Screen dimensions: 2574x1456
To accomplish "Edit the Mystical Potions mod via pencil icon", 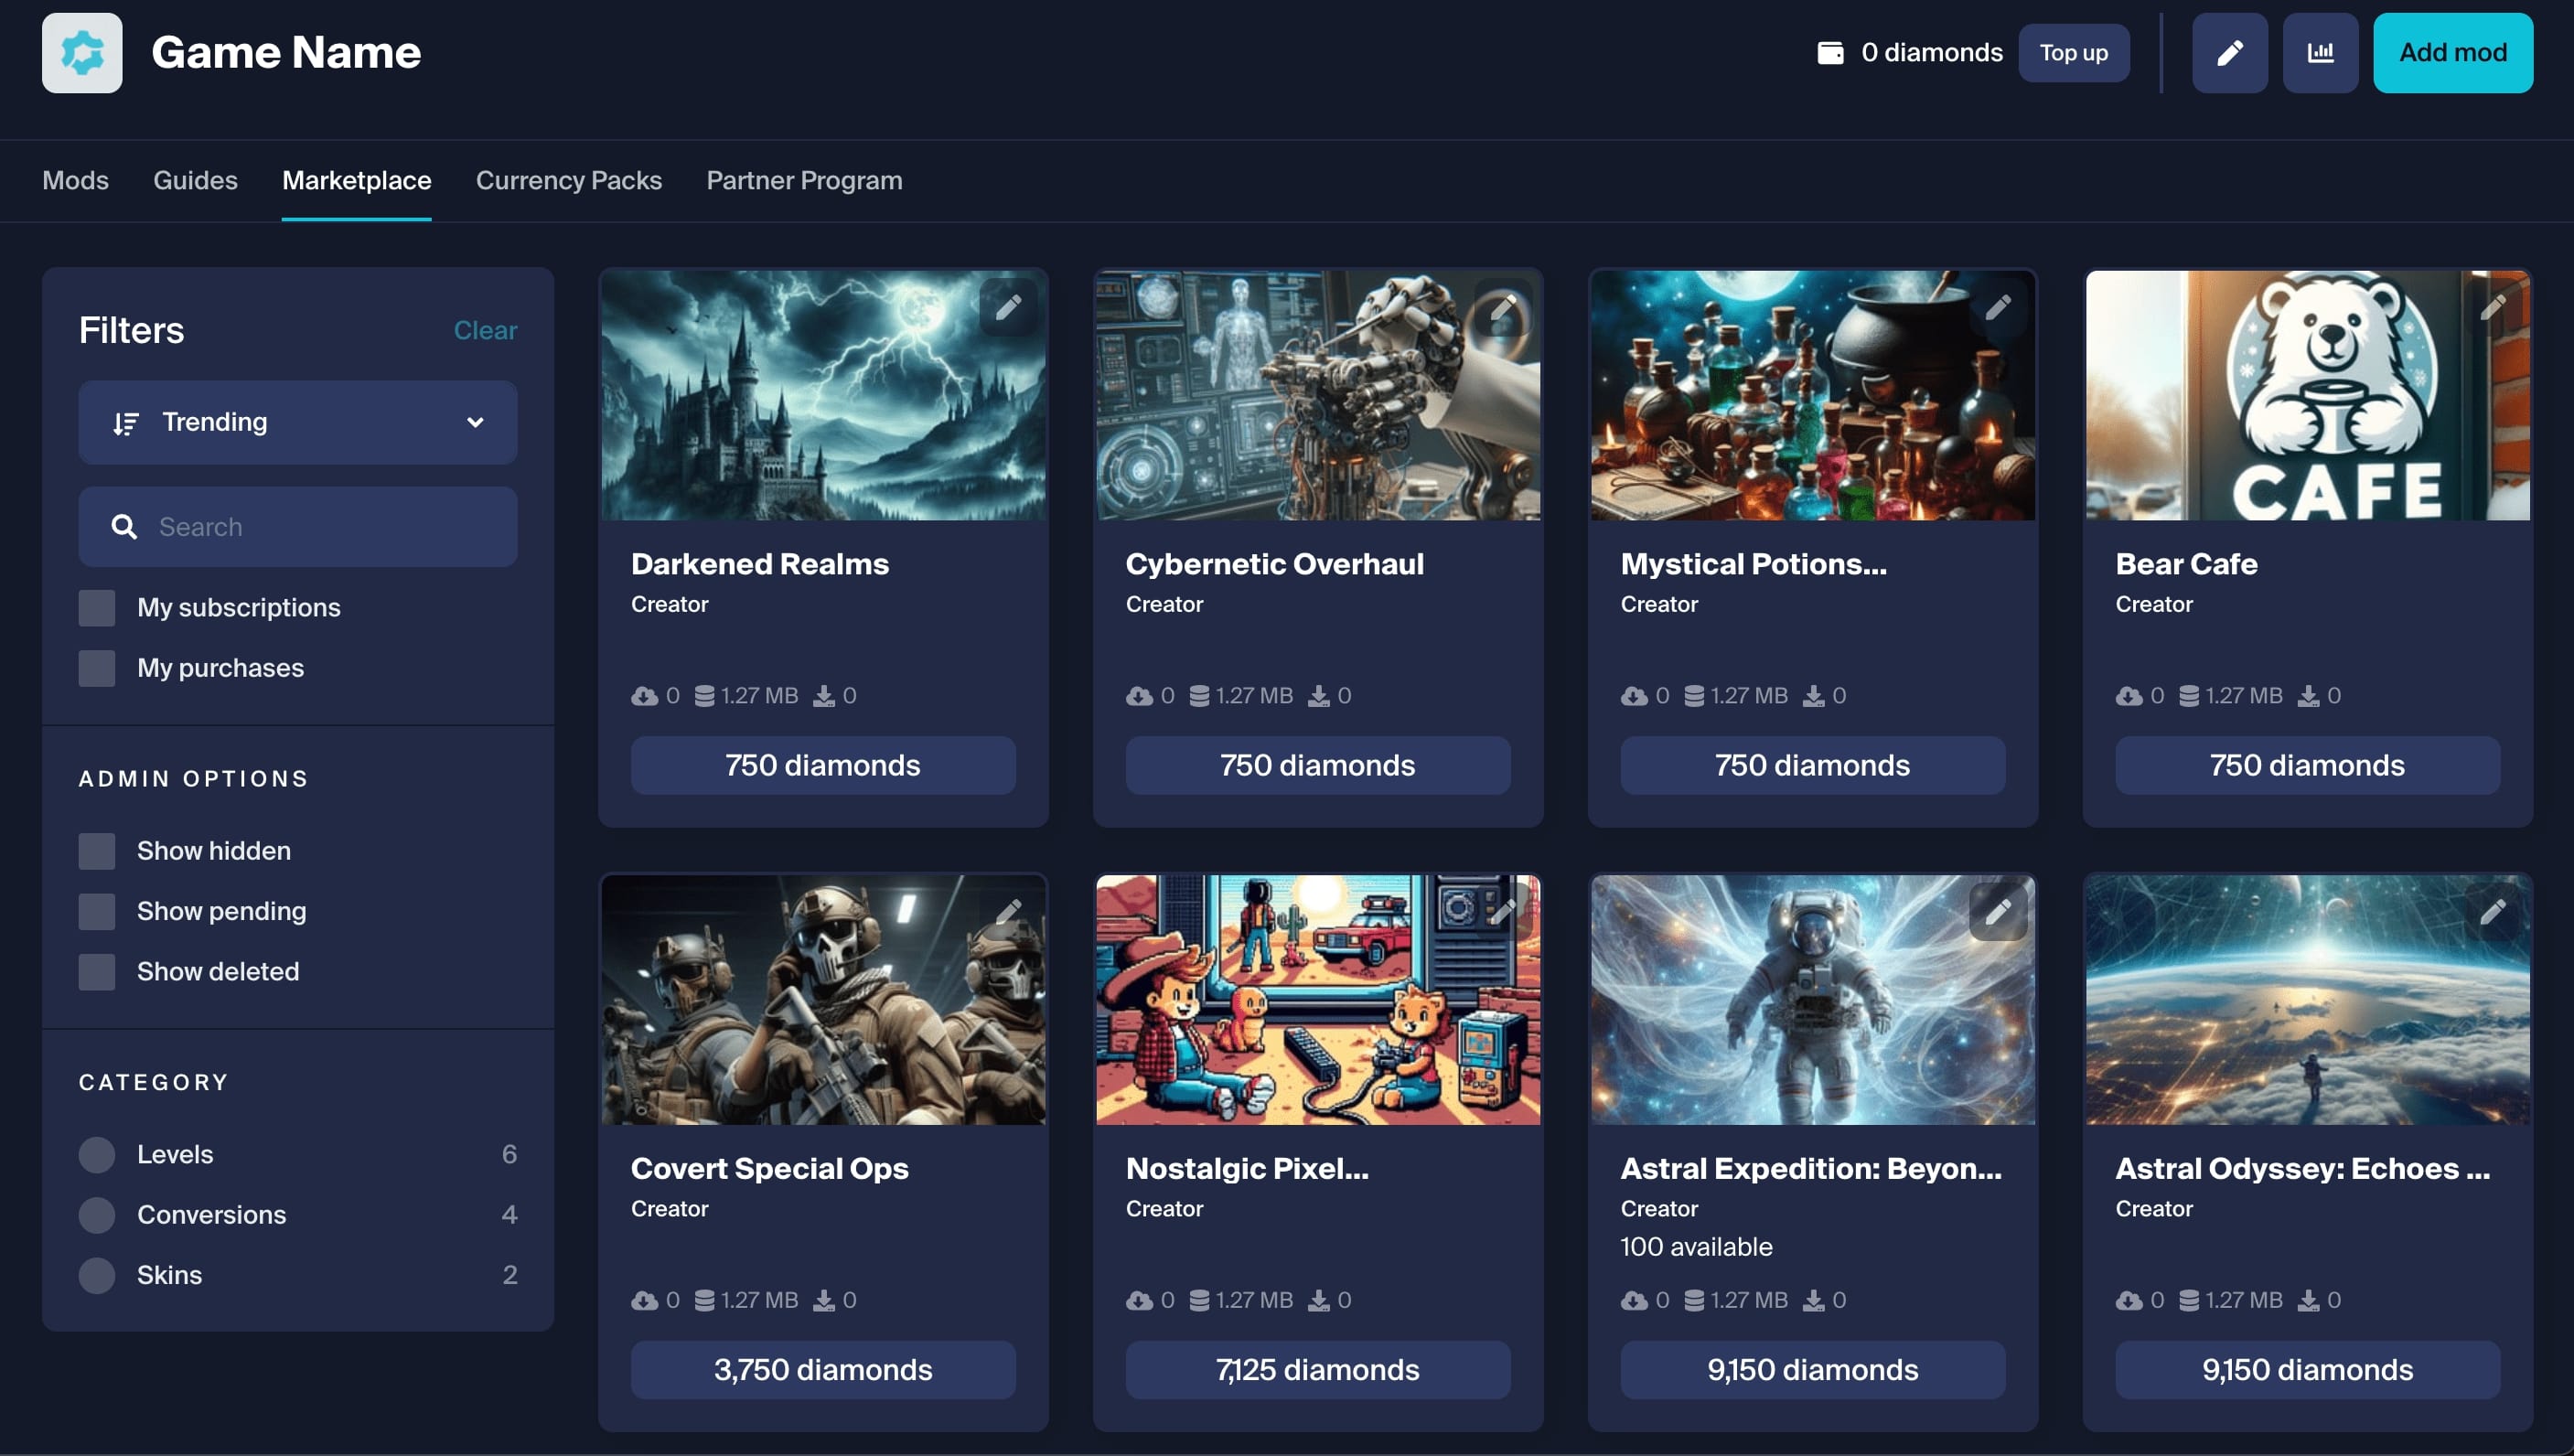I will [1998, 307].
